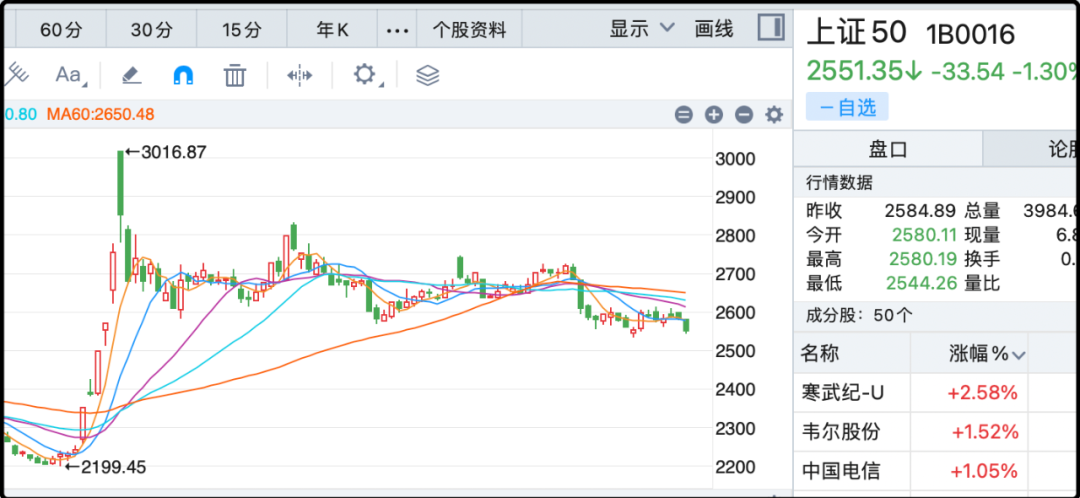Click the horizontal measure range icon

[x=300, y=75]
